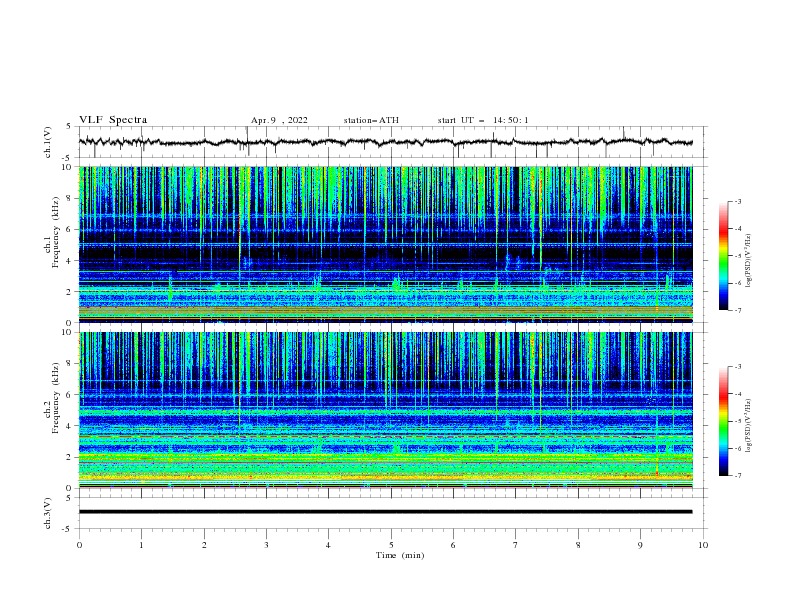Click the "Time (min)" x-axis label

400,555
